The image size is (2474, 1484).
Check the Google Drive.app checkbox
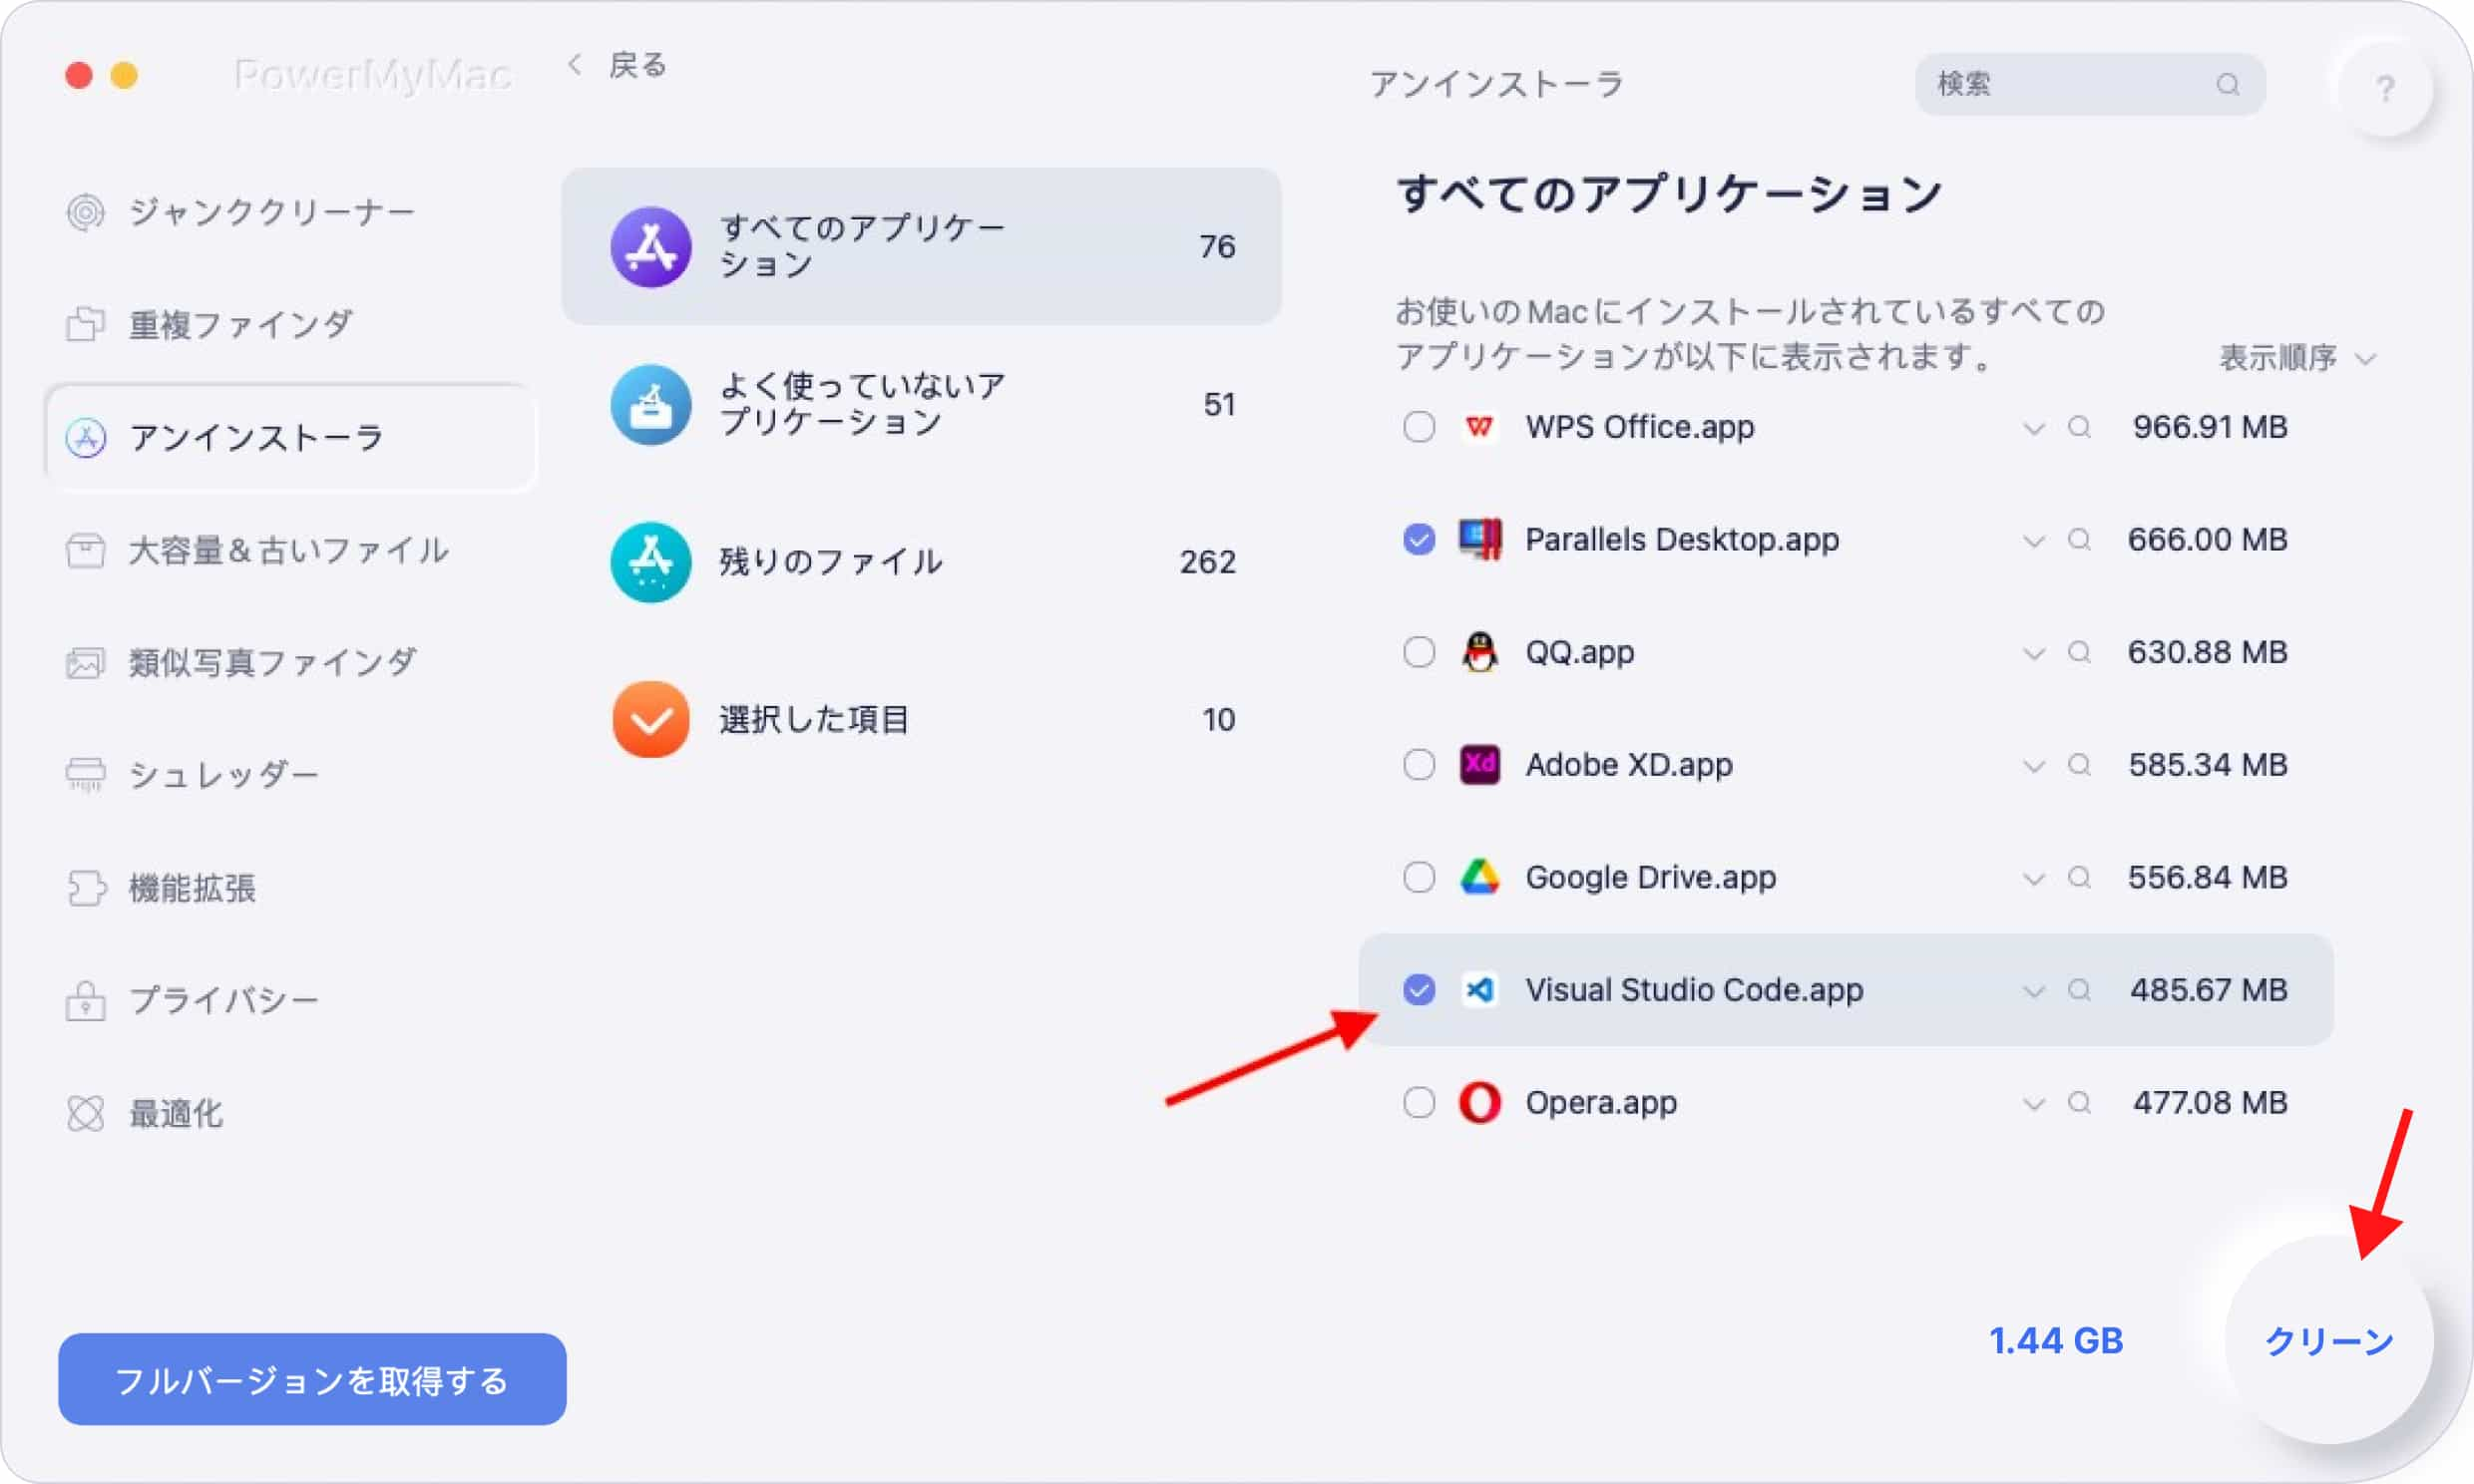tap(1418, 878)
